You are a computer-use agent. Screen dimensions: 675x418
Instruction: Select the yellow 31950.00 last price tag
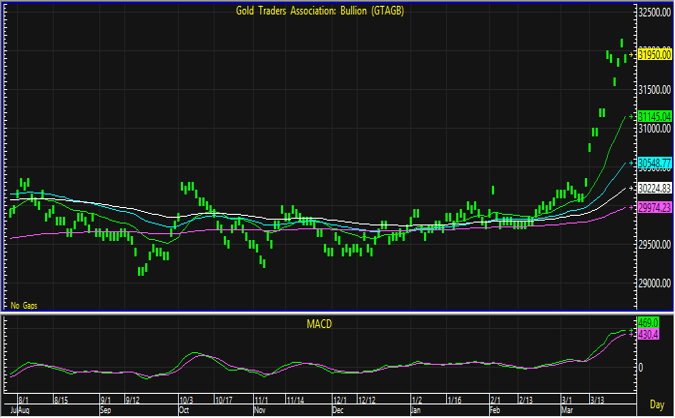652,55
